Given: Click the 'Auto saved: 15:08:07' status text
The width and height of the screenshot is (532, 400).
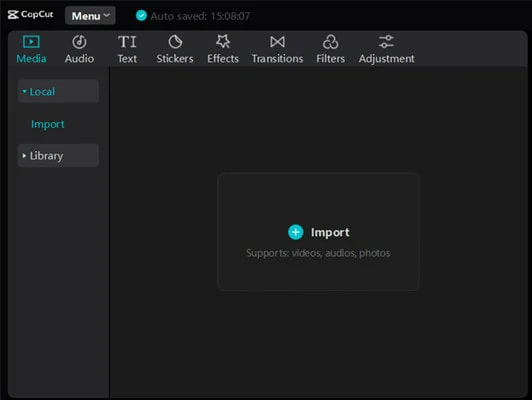Looking at the screenshot, I should tap(200, 16).
